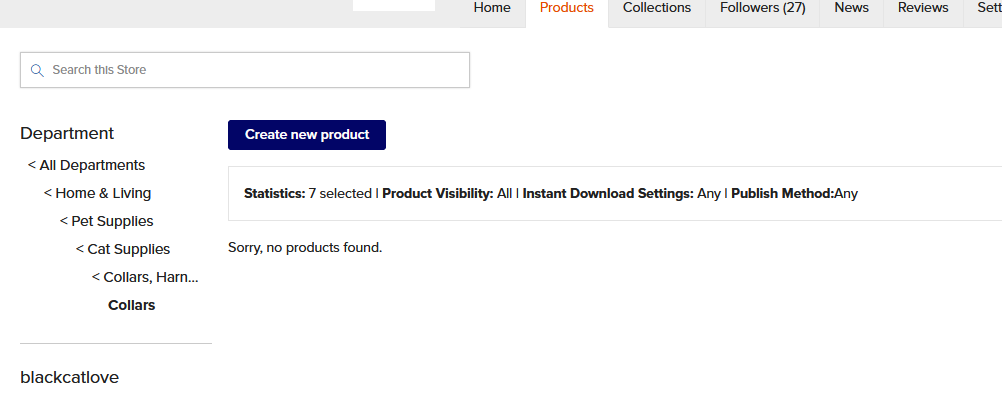This screenshot has height=394, width=1002.
Task: View the Followers (27) tab
Action: coord(762,8)
